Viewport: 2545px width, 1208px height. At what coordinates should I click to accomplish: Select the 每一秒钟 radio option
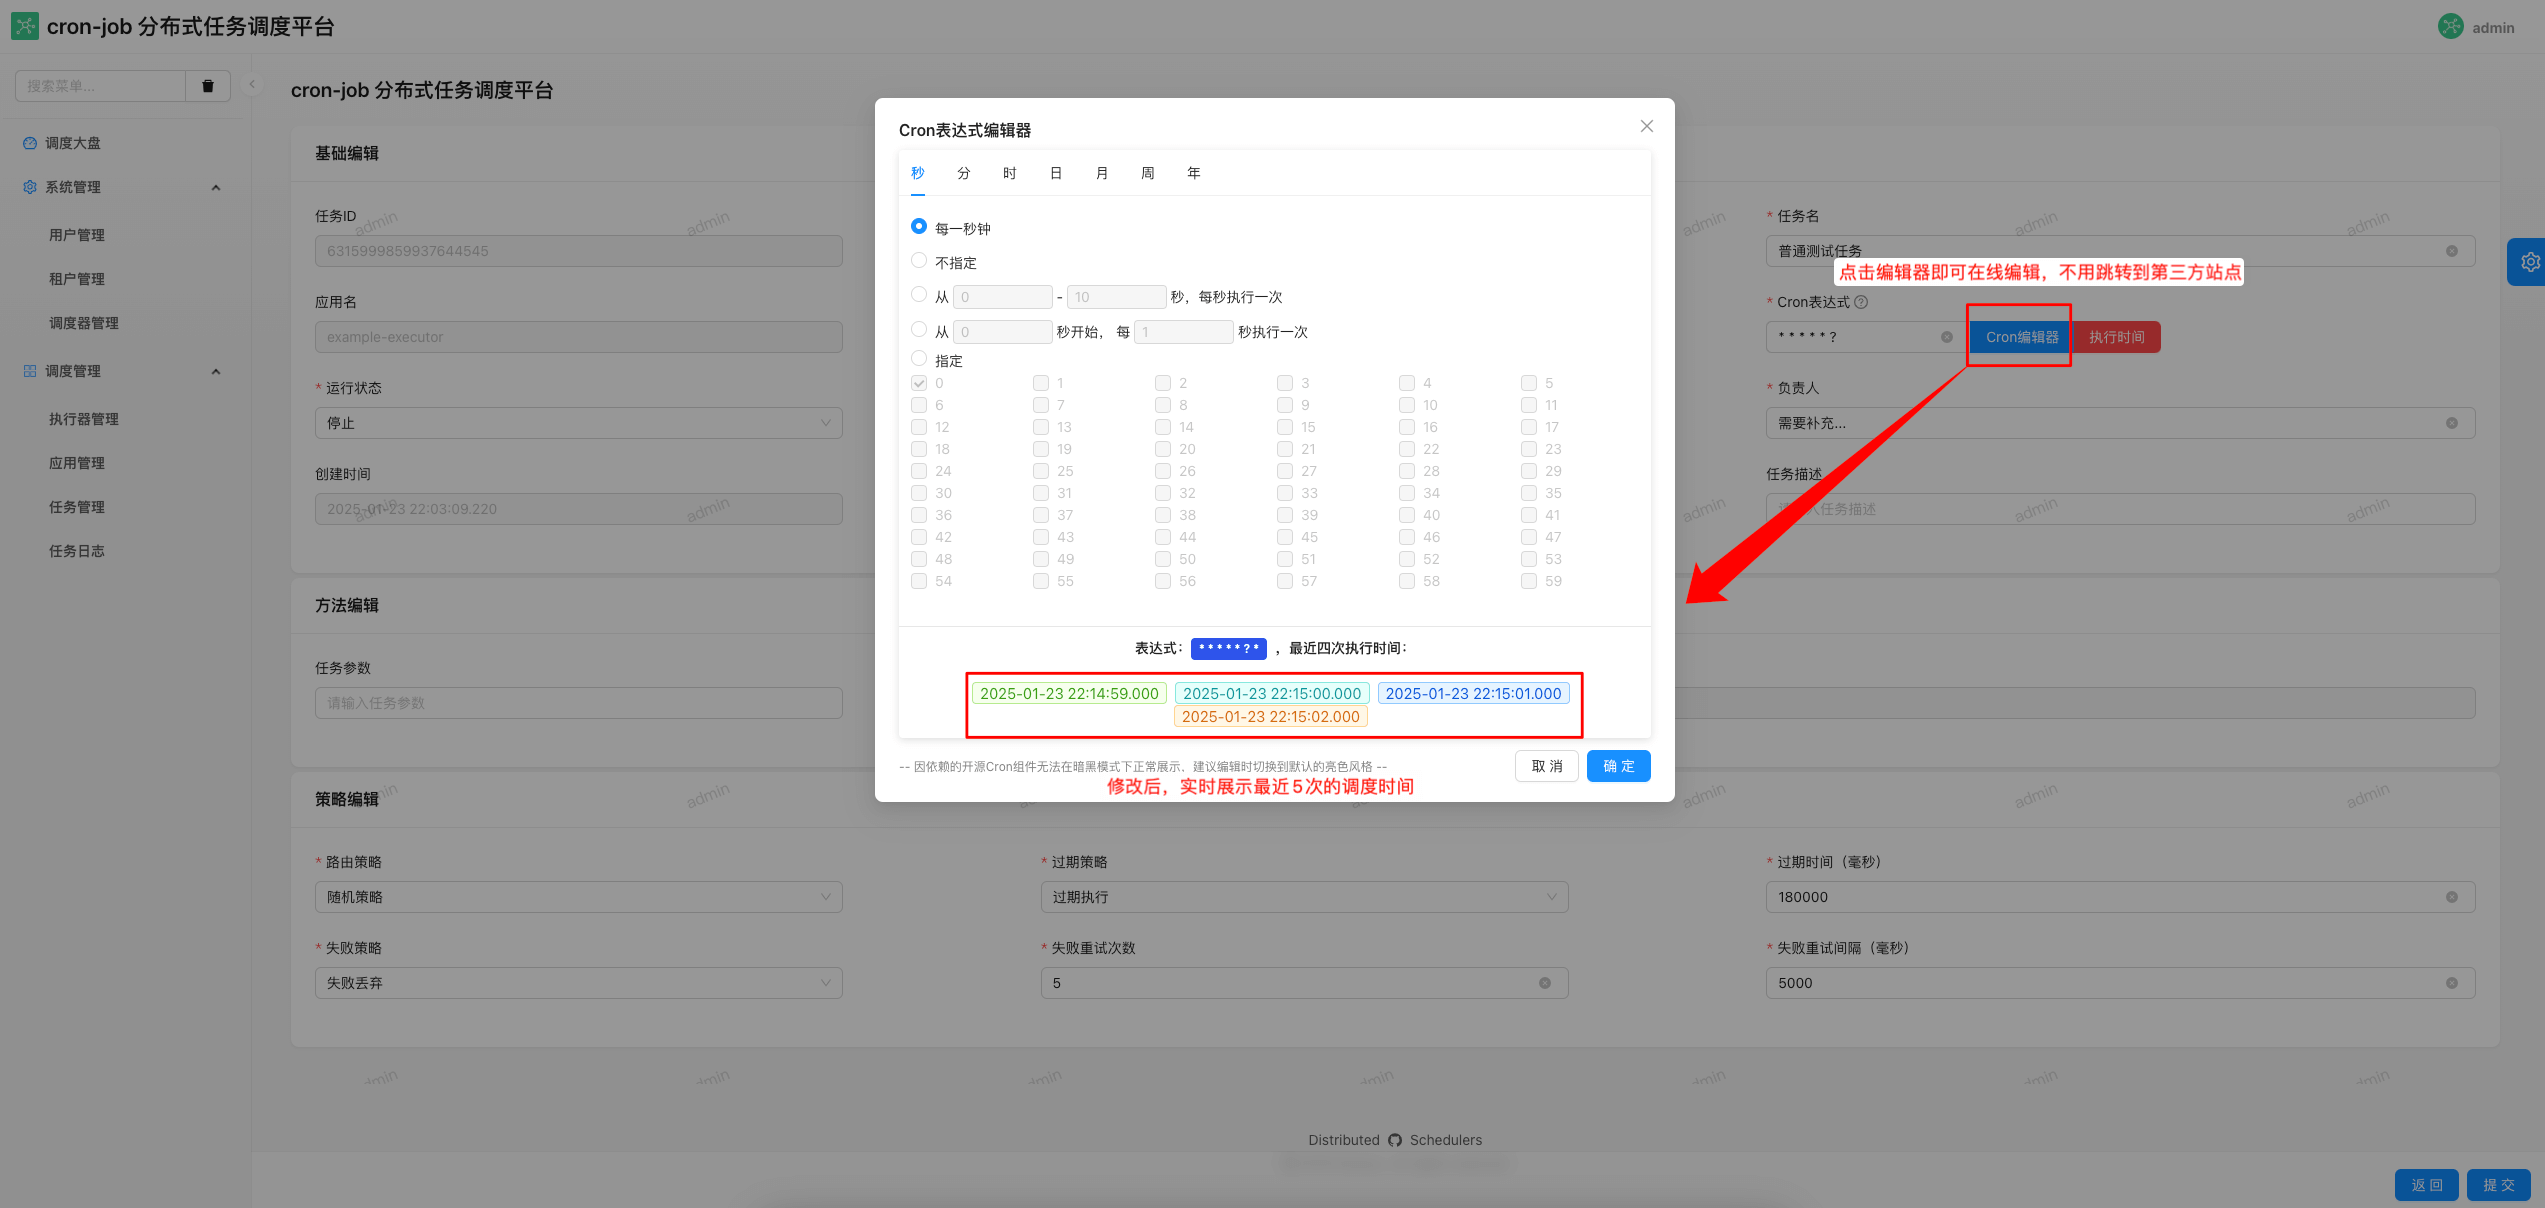[919, 227]
